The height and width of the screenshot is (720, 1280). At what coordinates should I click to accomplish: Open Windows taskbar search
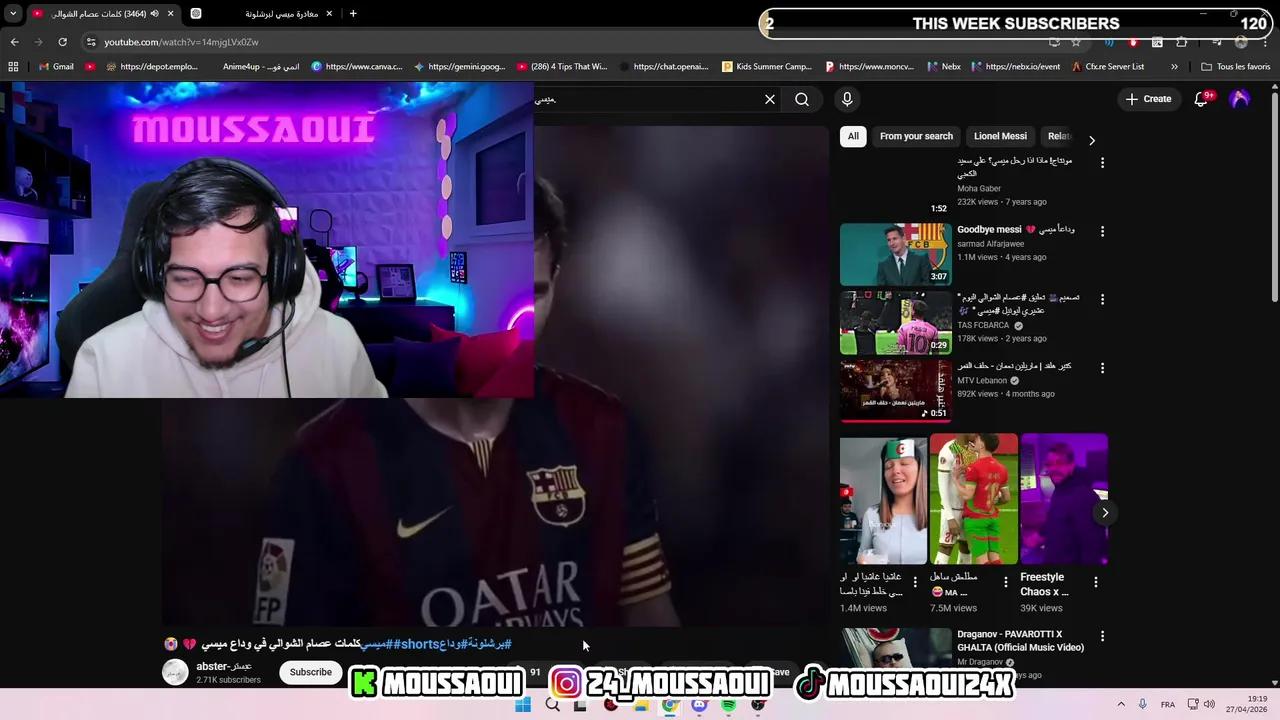[552, 705]
